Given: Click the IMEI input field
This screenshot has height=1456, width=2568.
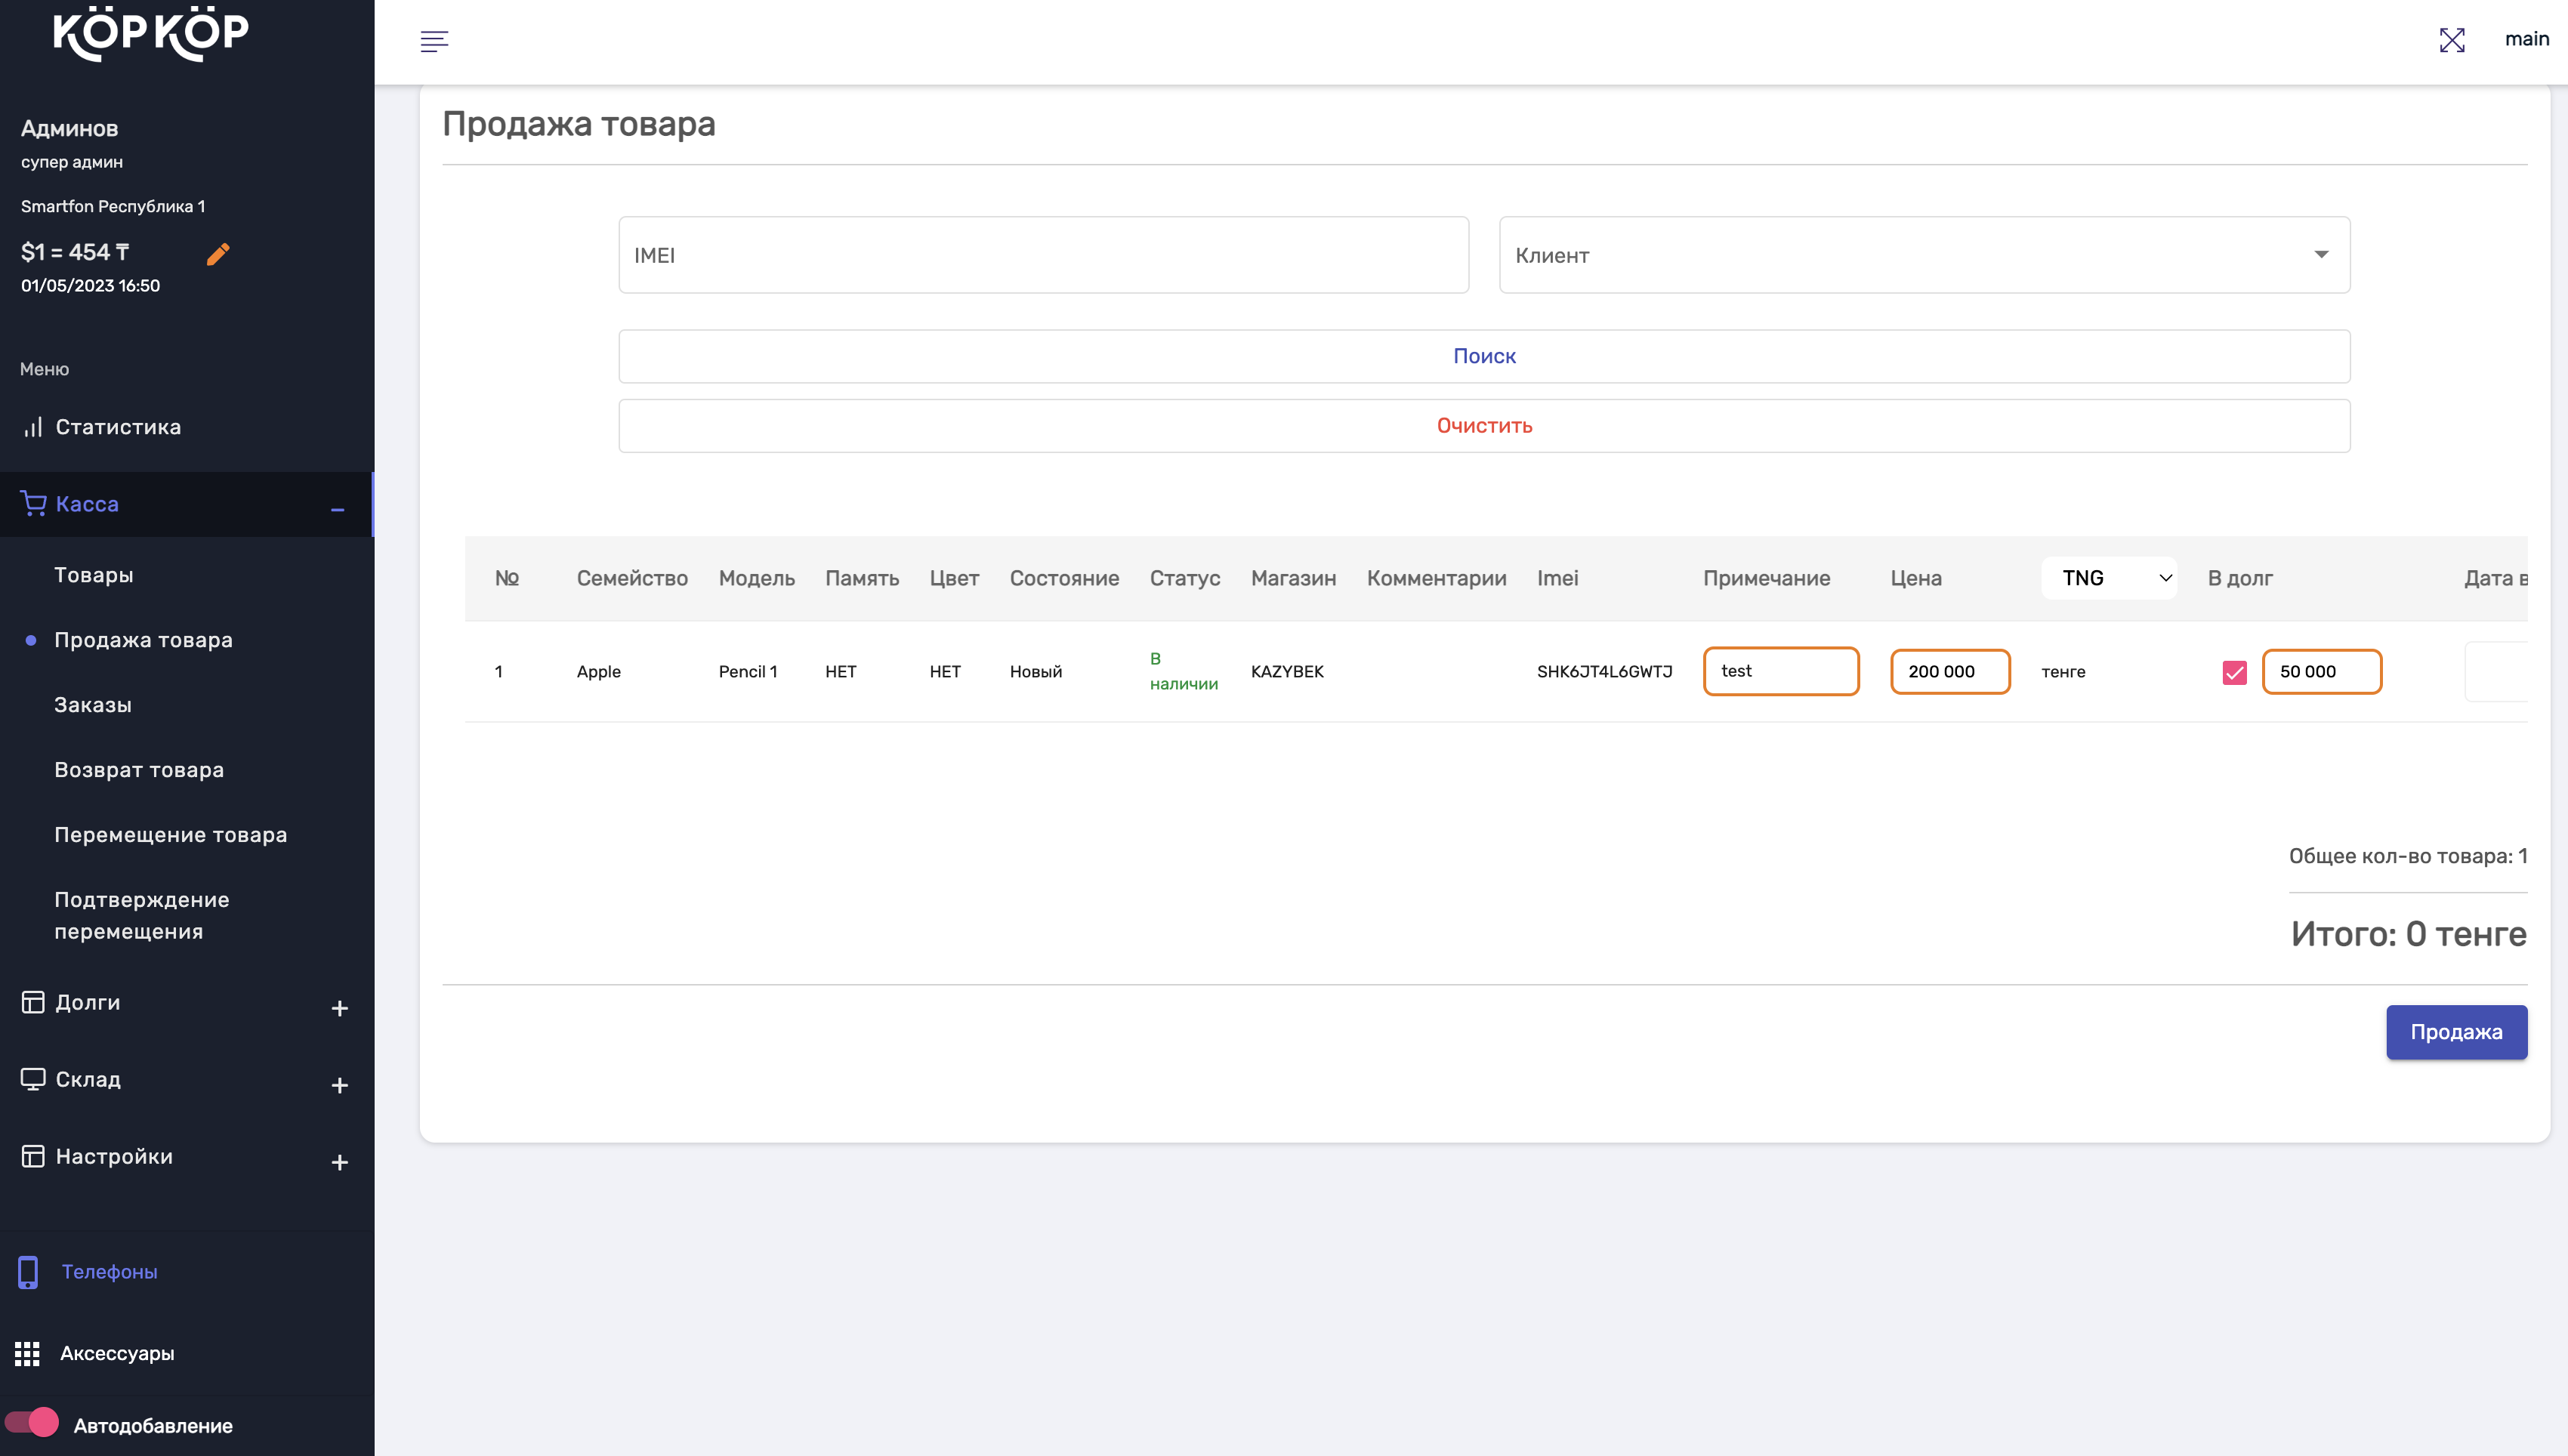Looking at the screenshot, I should (1043, 255).
